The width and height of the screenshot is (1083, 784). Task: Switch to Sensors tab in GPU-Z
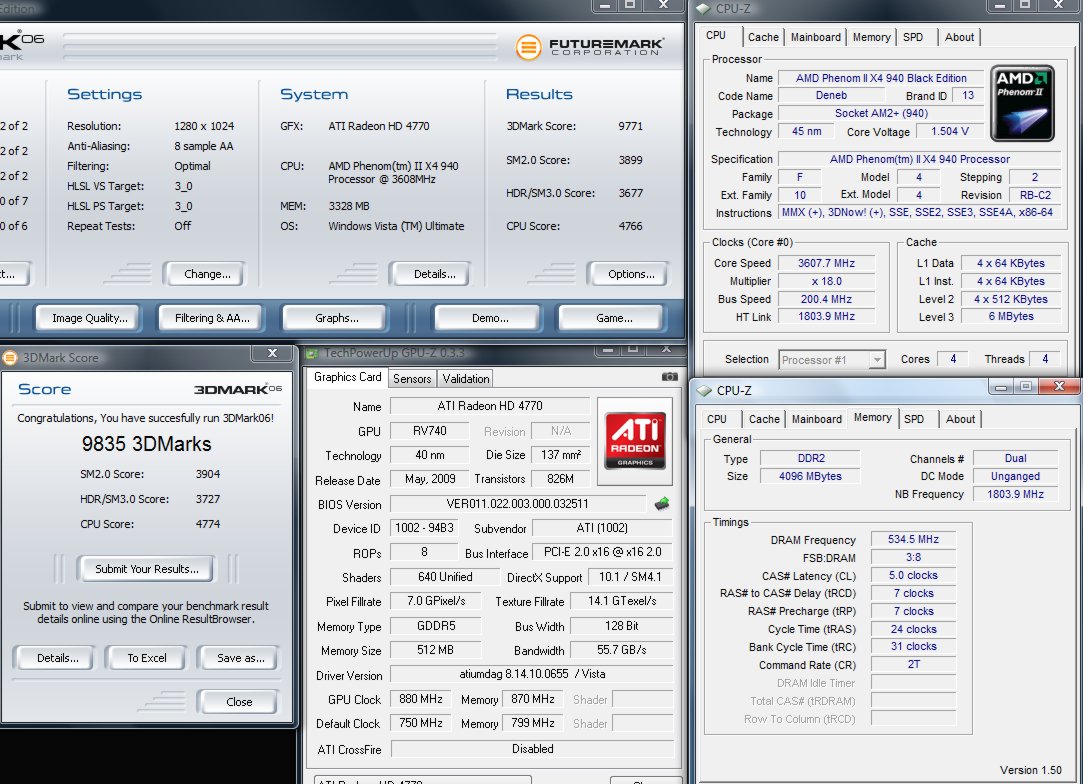point(412,379)
